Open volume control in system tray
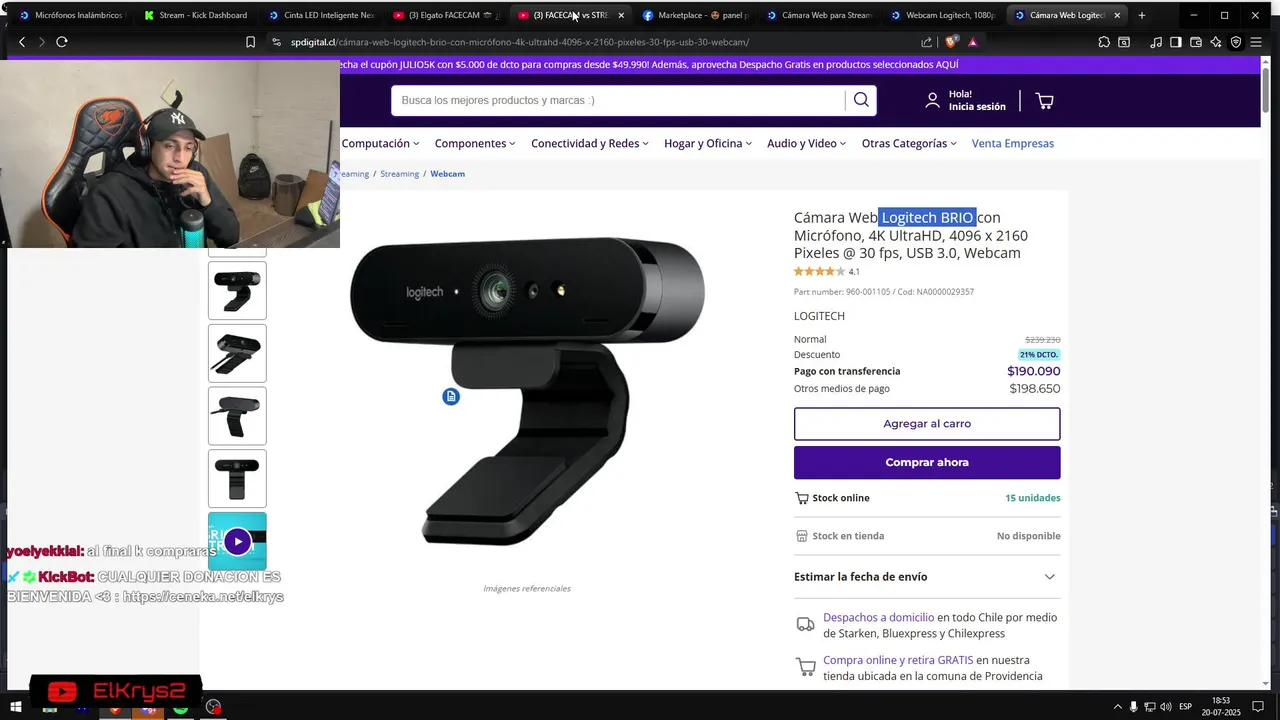This screenshot has height=720, width=1280. [1165, 707]
